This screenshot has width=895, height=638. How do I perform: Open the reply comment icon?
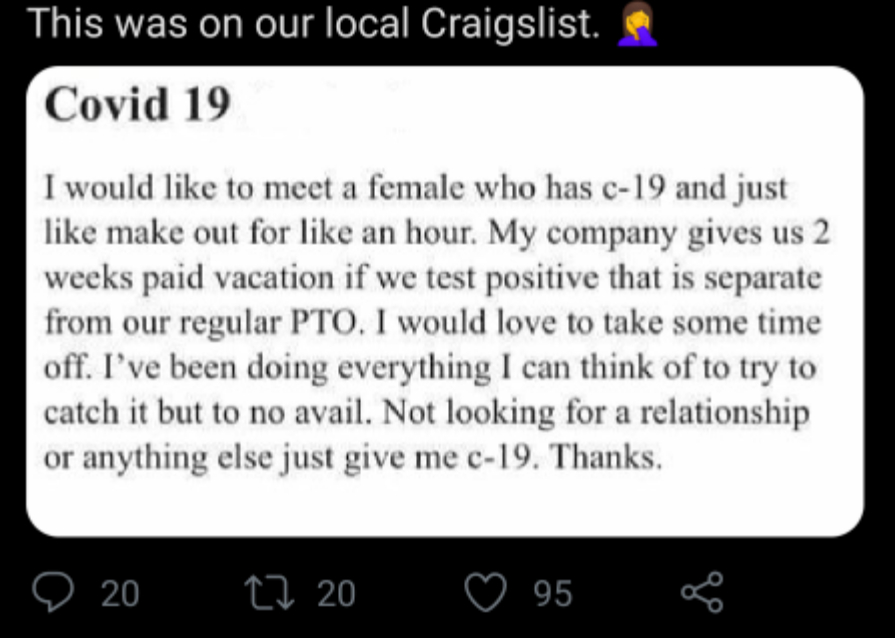(53, 592)
